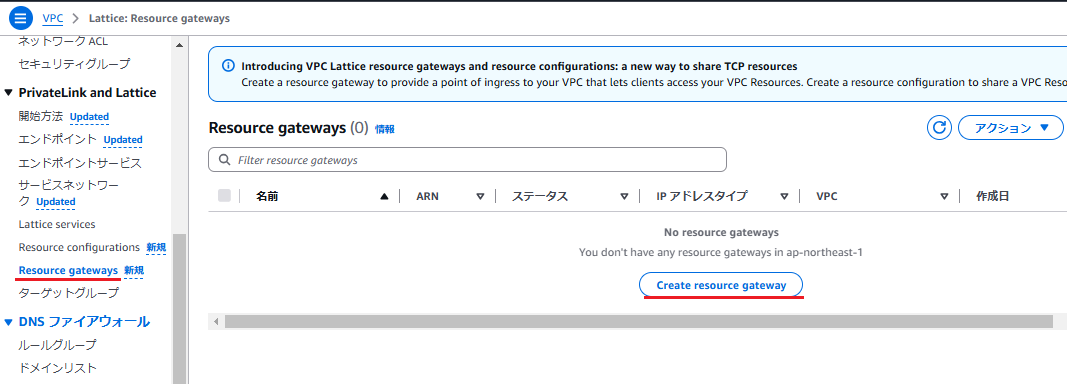Click the horizontal scrollbar left arrow
1067x384 pixels.
[x=216, y=321]
